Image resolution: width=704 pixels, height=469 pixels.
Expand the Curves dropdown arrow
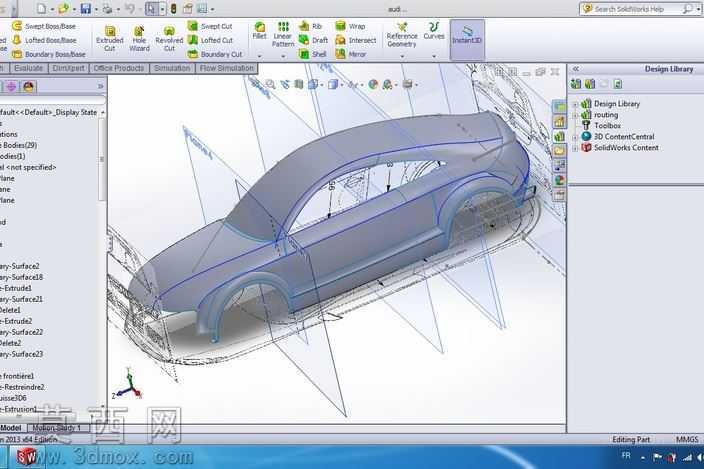(x=434, y=56)
